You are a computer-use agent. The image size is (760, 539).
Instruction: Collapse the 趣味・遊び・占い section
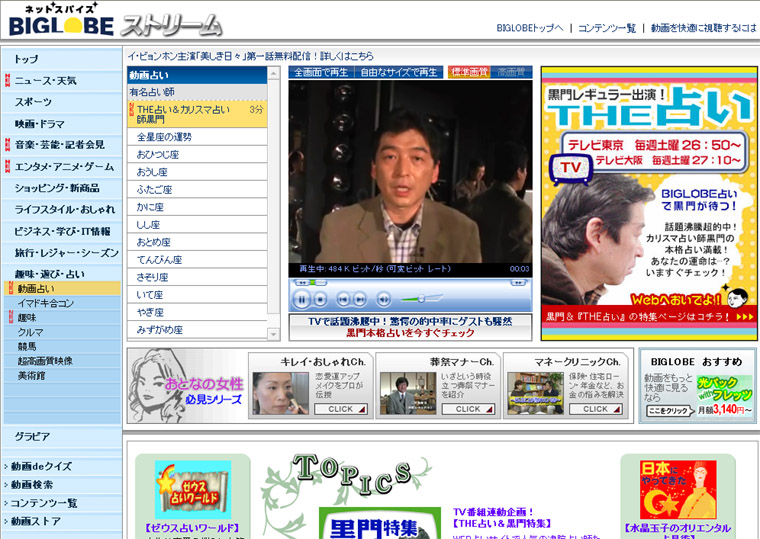(62, 273)
